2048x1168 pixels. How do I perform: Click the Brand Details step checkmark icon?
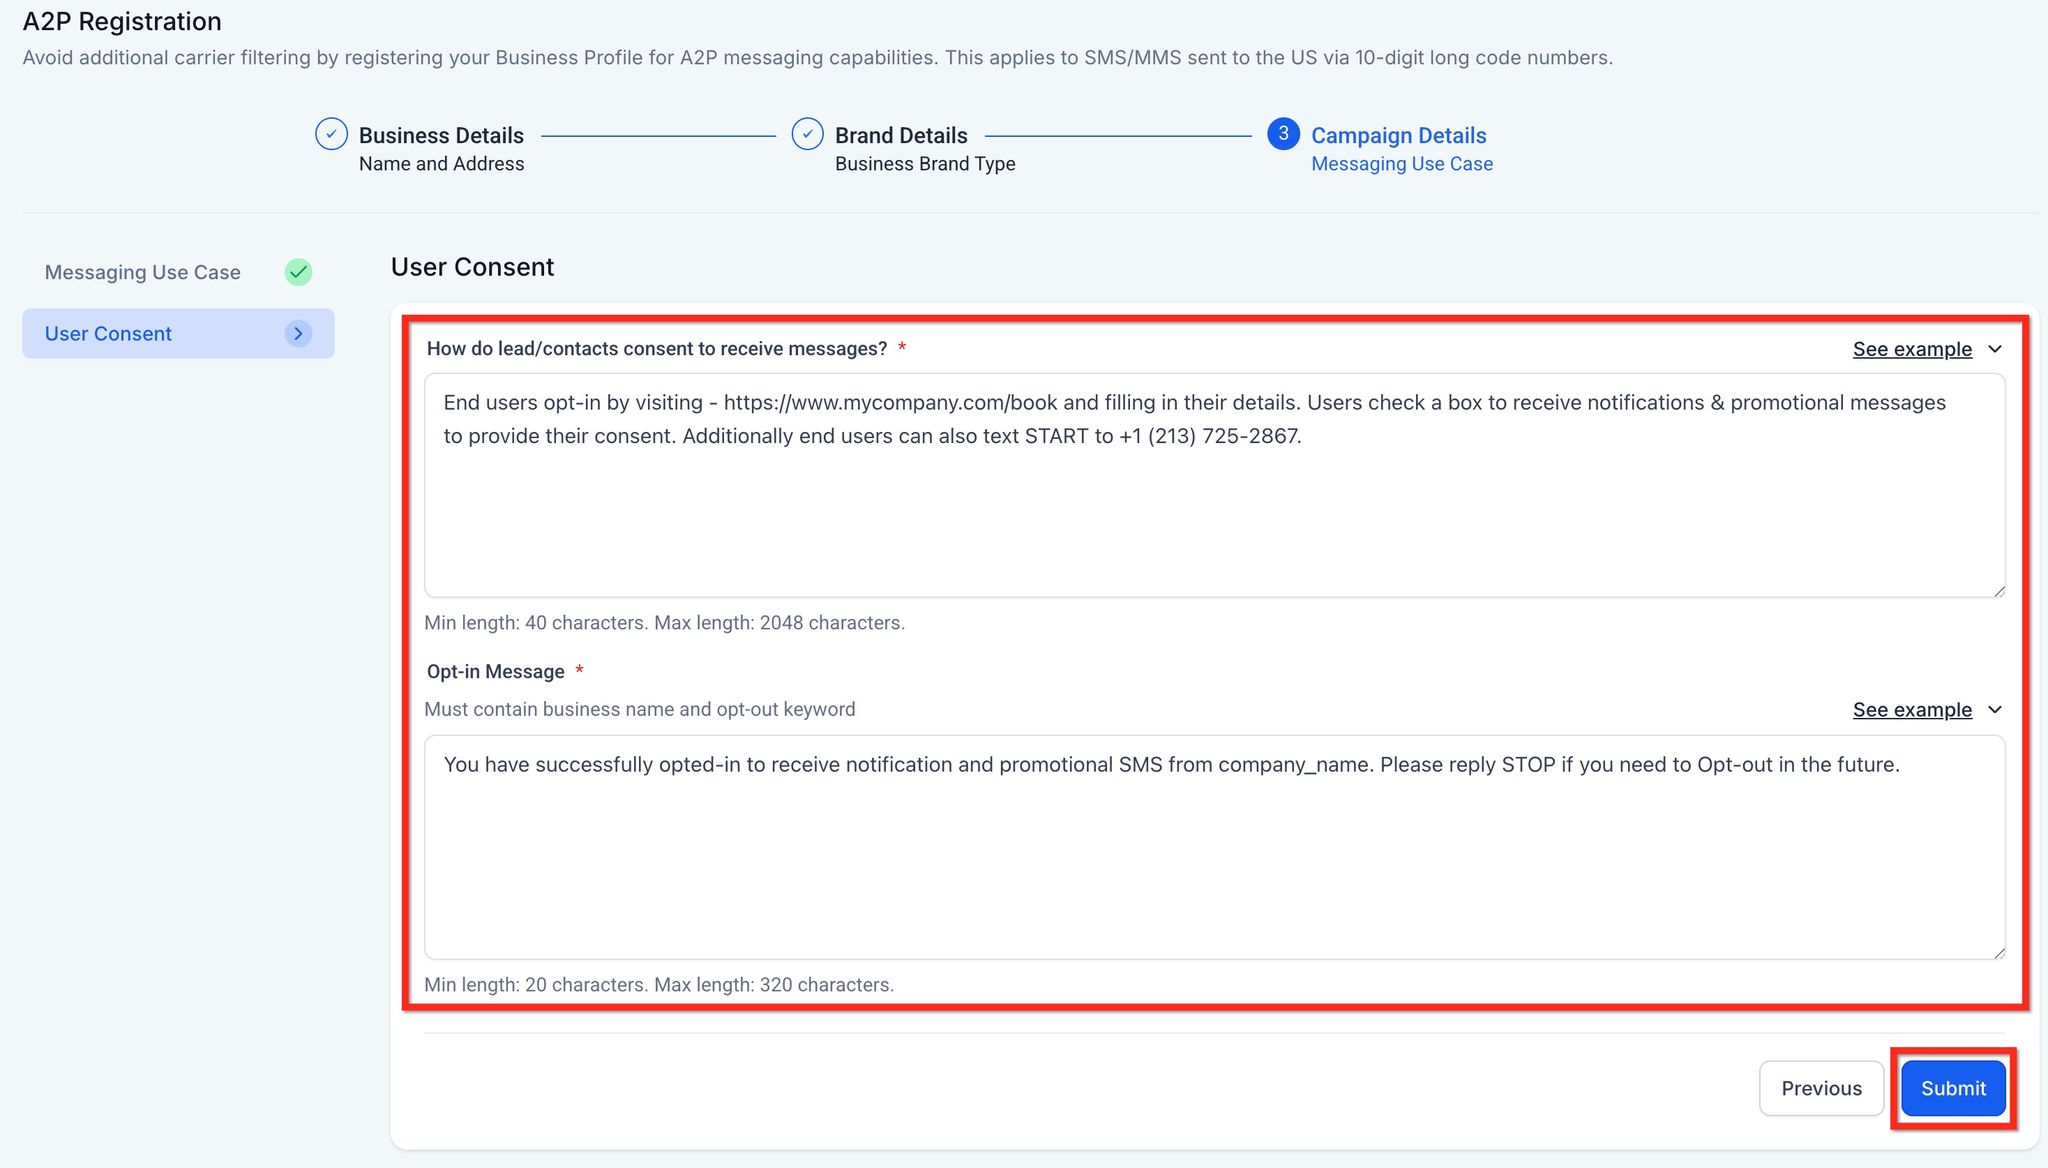[807, 134]
